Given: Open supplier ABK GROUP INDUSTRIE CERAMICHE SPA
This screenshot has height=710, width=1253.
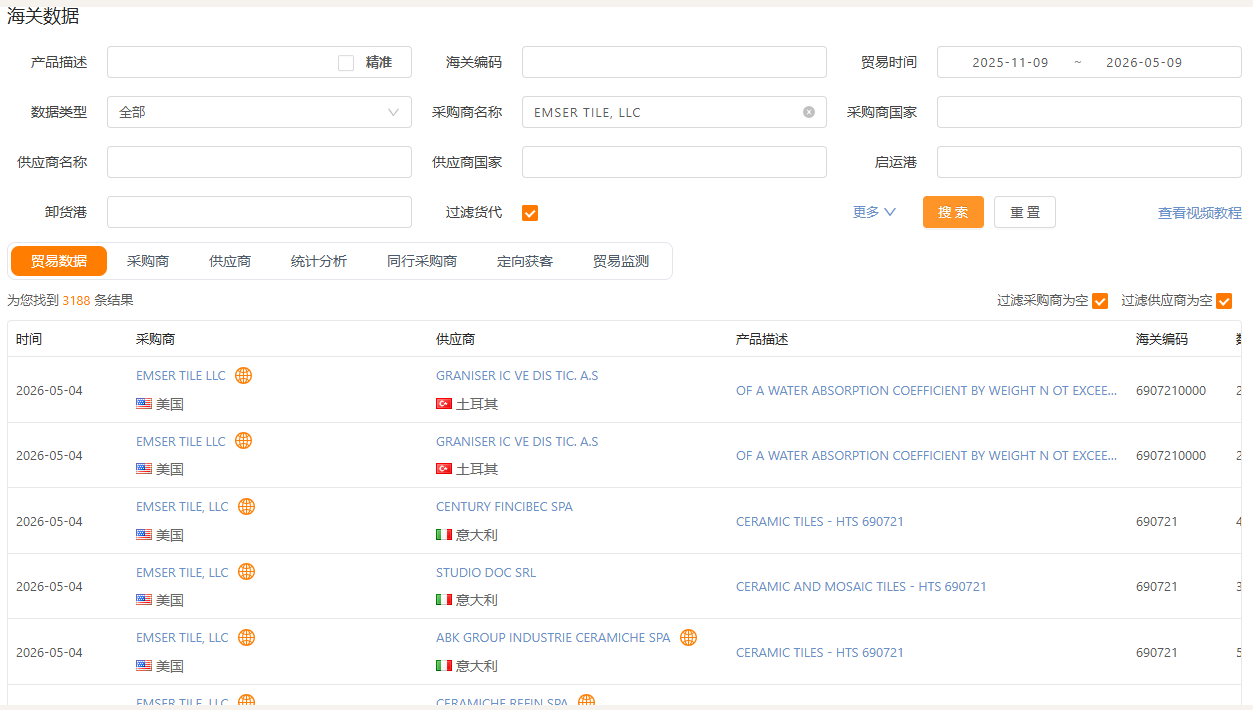Looking at the screenshot, I should [x=553, y=638].
